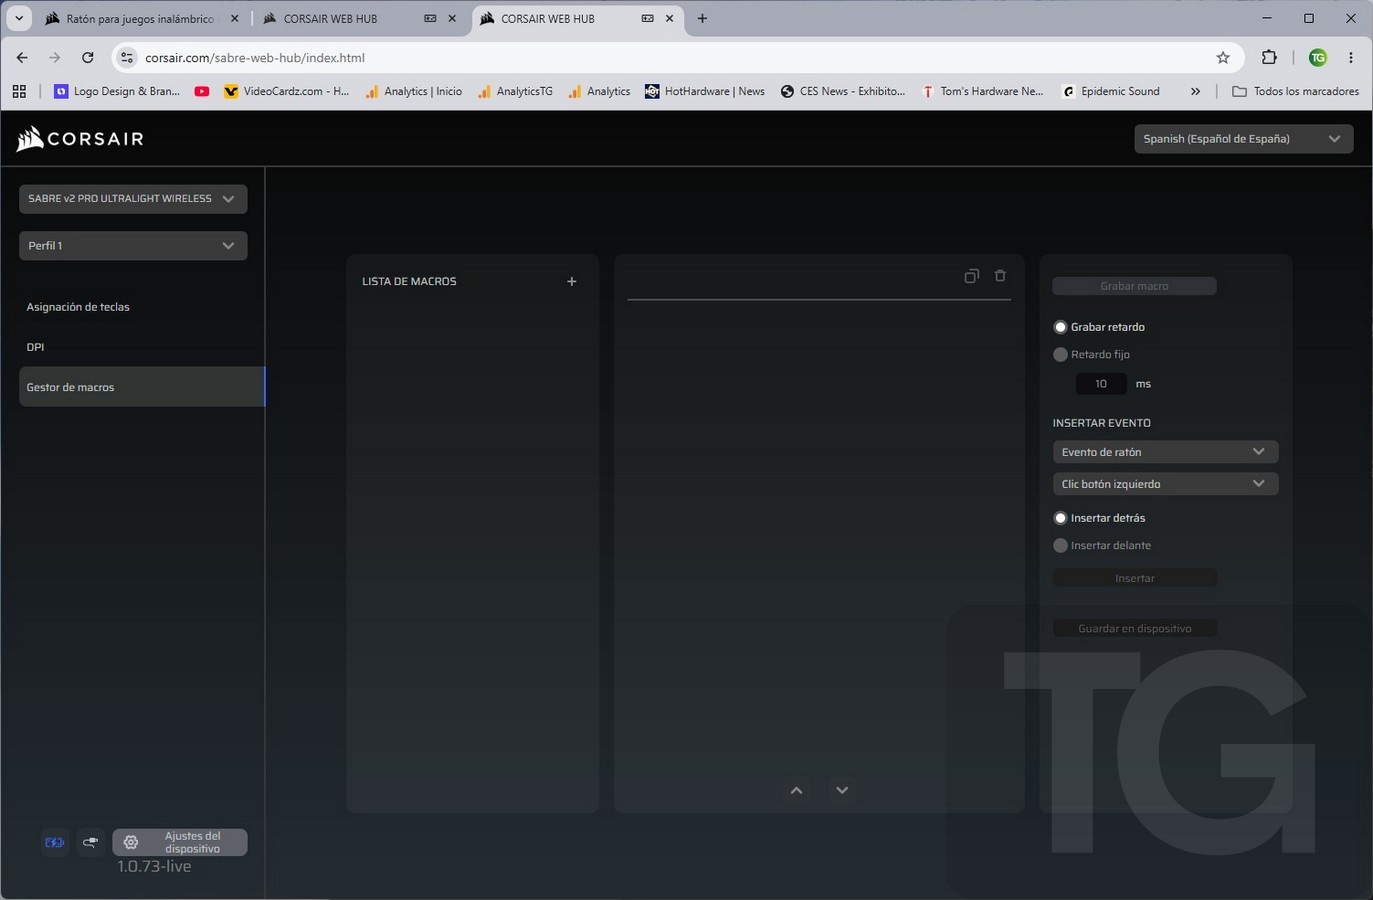The width and height of the screenshot is (1373, 900).
Task: Click the battery status icon
Action: pyautogui.click(x=55, y=842)
